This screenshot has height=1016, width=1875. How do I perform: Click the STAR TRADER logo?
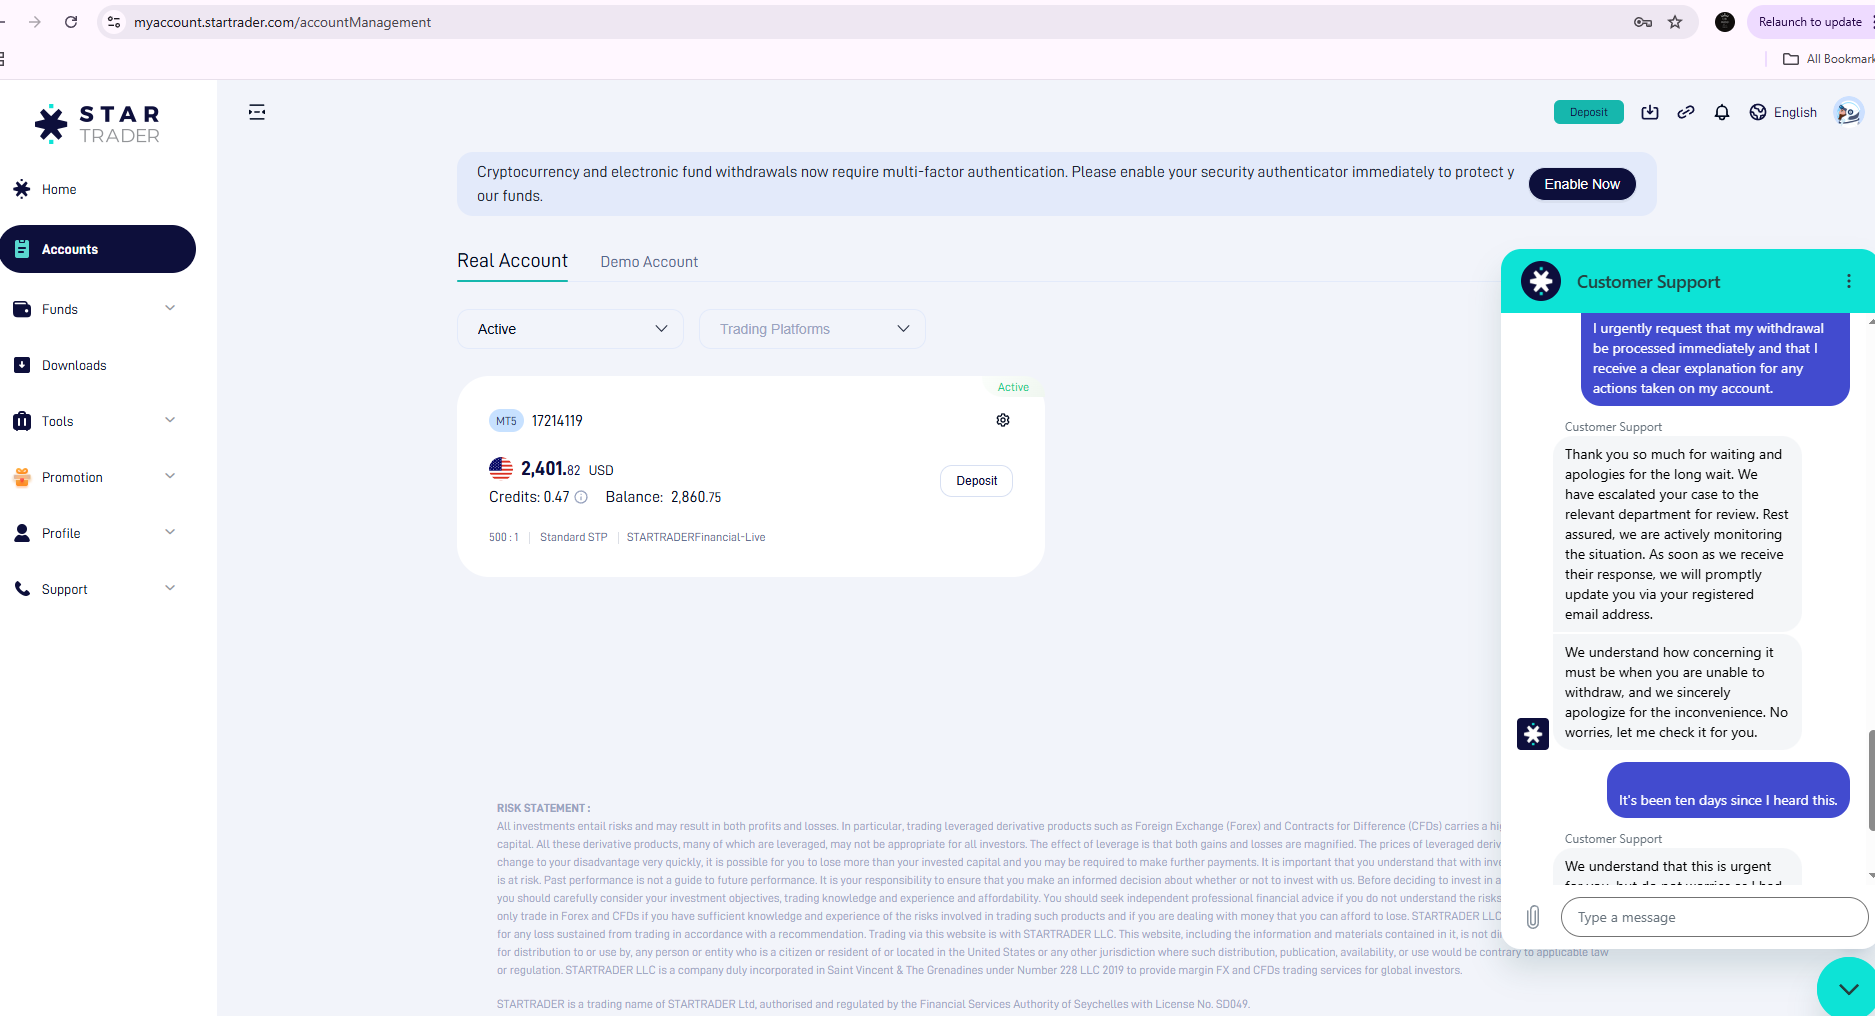point(97,124)
